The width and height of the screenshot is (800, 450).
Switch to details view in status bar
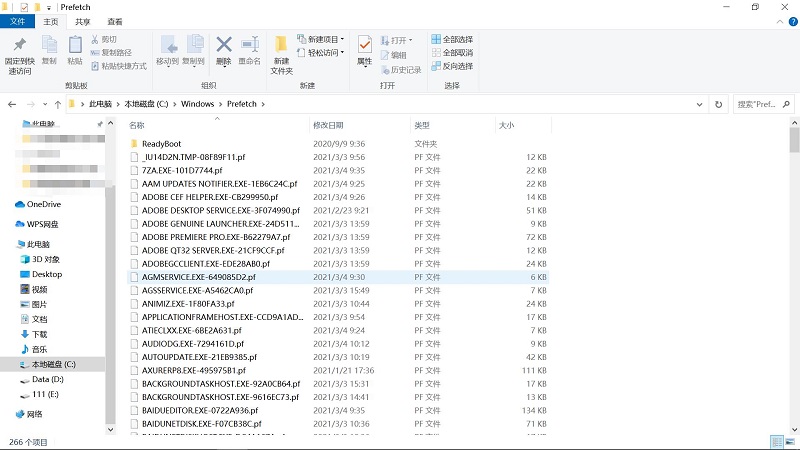tap(776, 441)
